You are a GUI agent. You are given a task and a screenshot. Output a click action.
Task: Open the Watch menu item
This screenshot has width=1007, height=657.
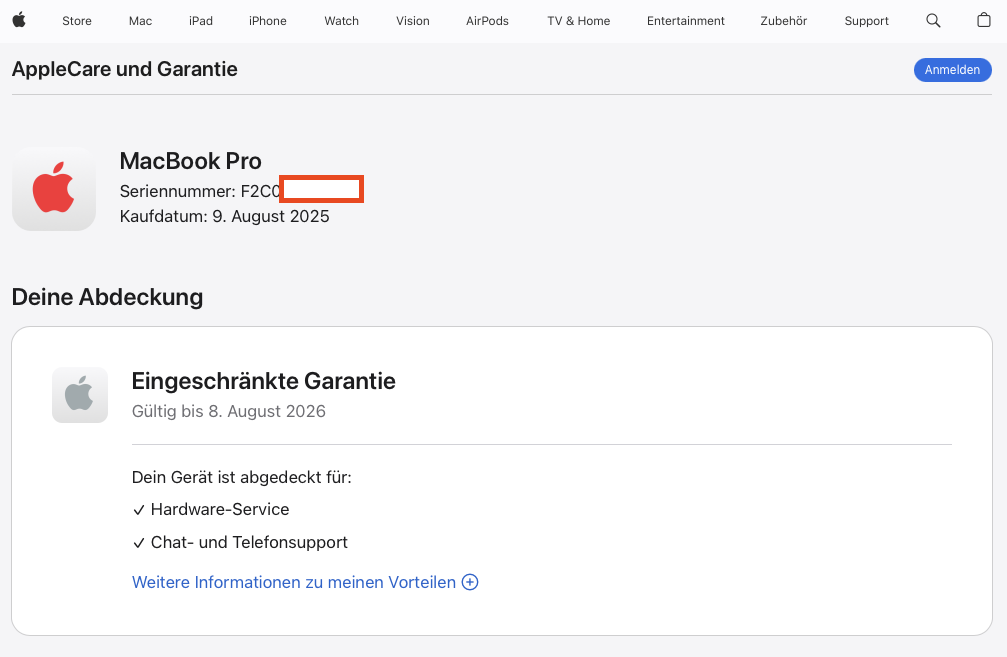pos(341,21)
